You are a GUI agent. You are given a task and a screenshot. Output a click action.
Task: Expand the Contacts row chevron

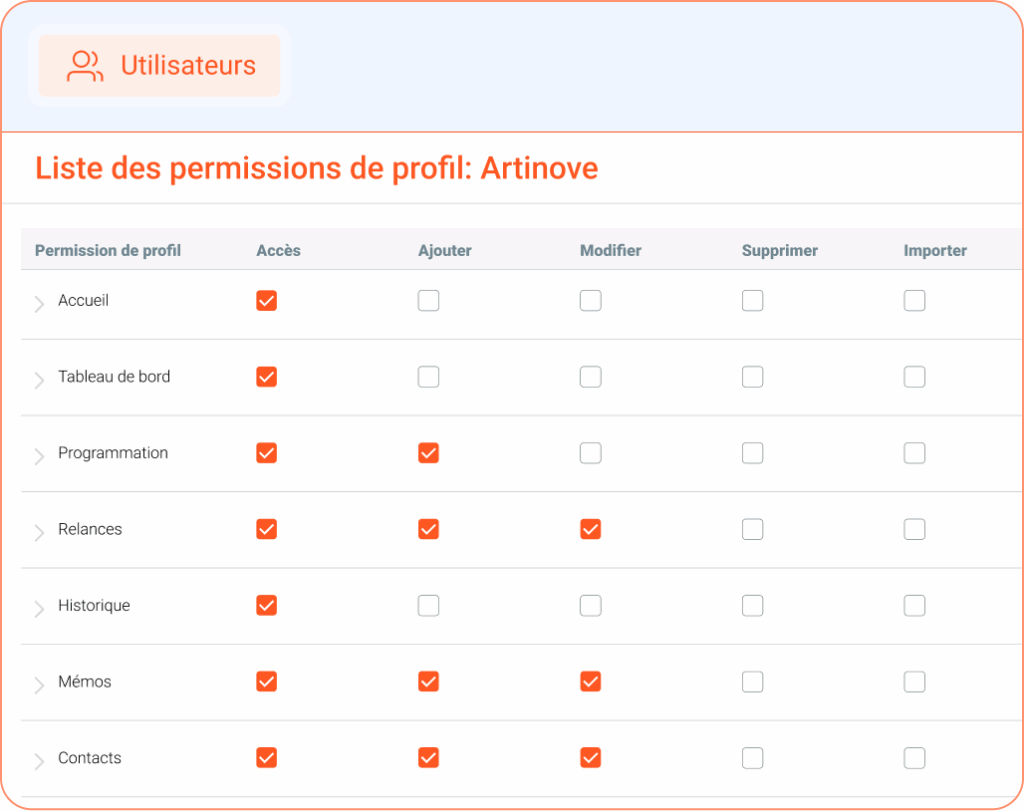39,761
